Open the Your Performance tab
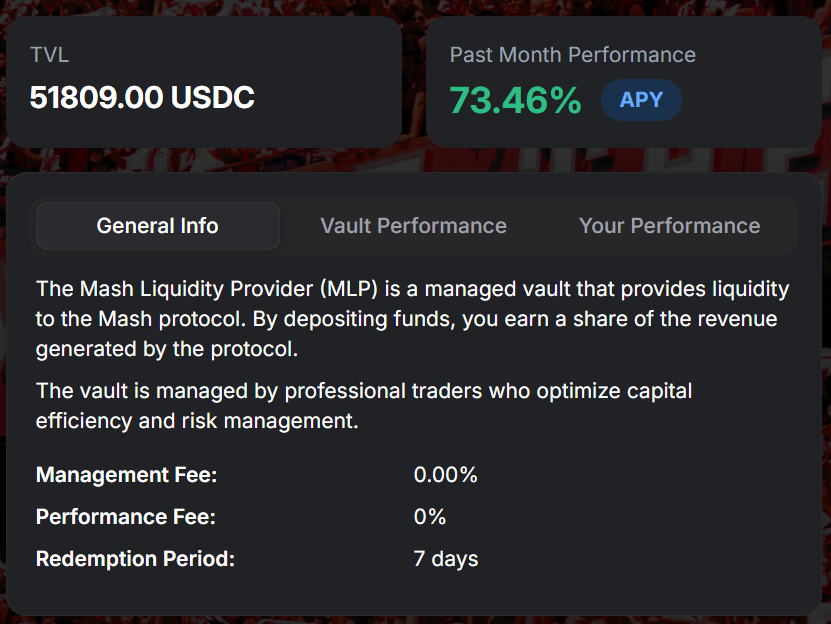Image resolution: width=831 pixels, height=624 pixels. 669,226
